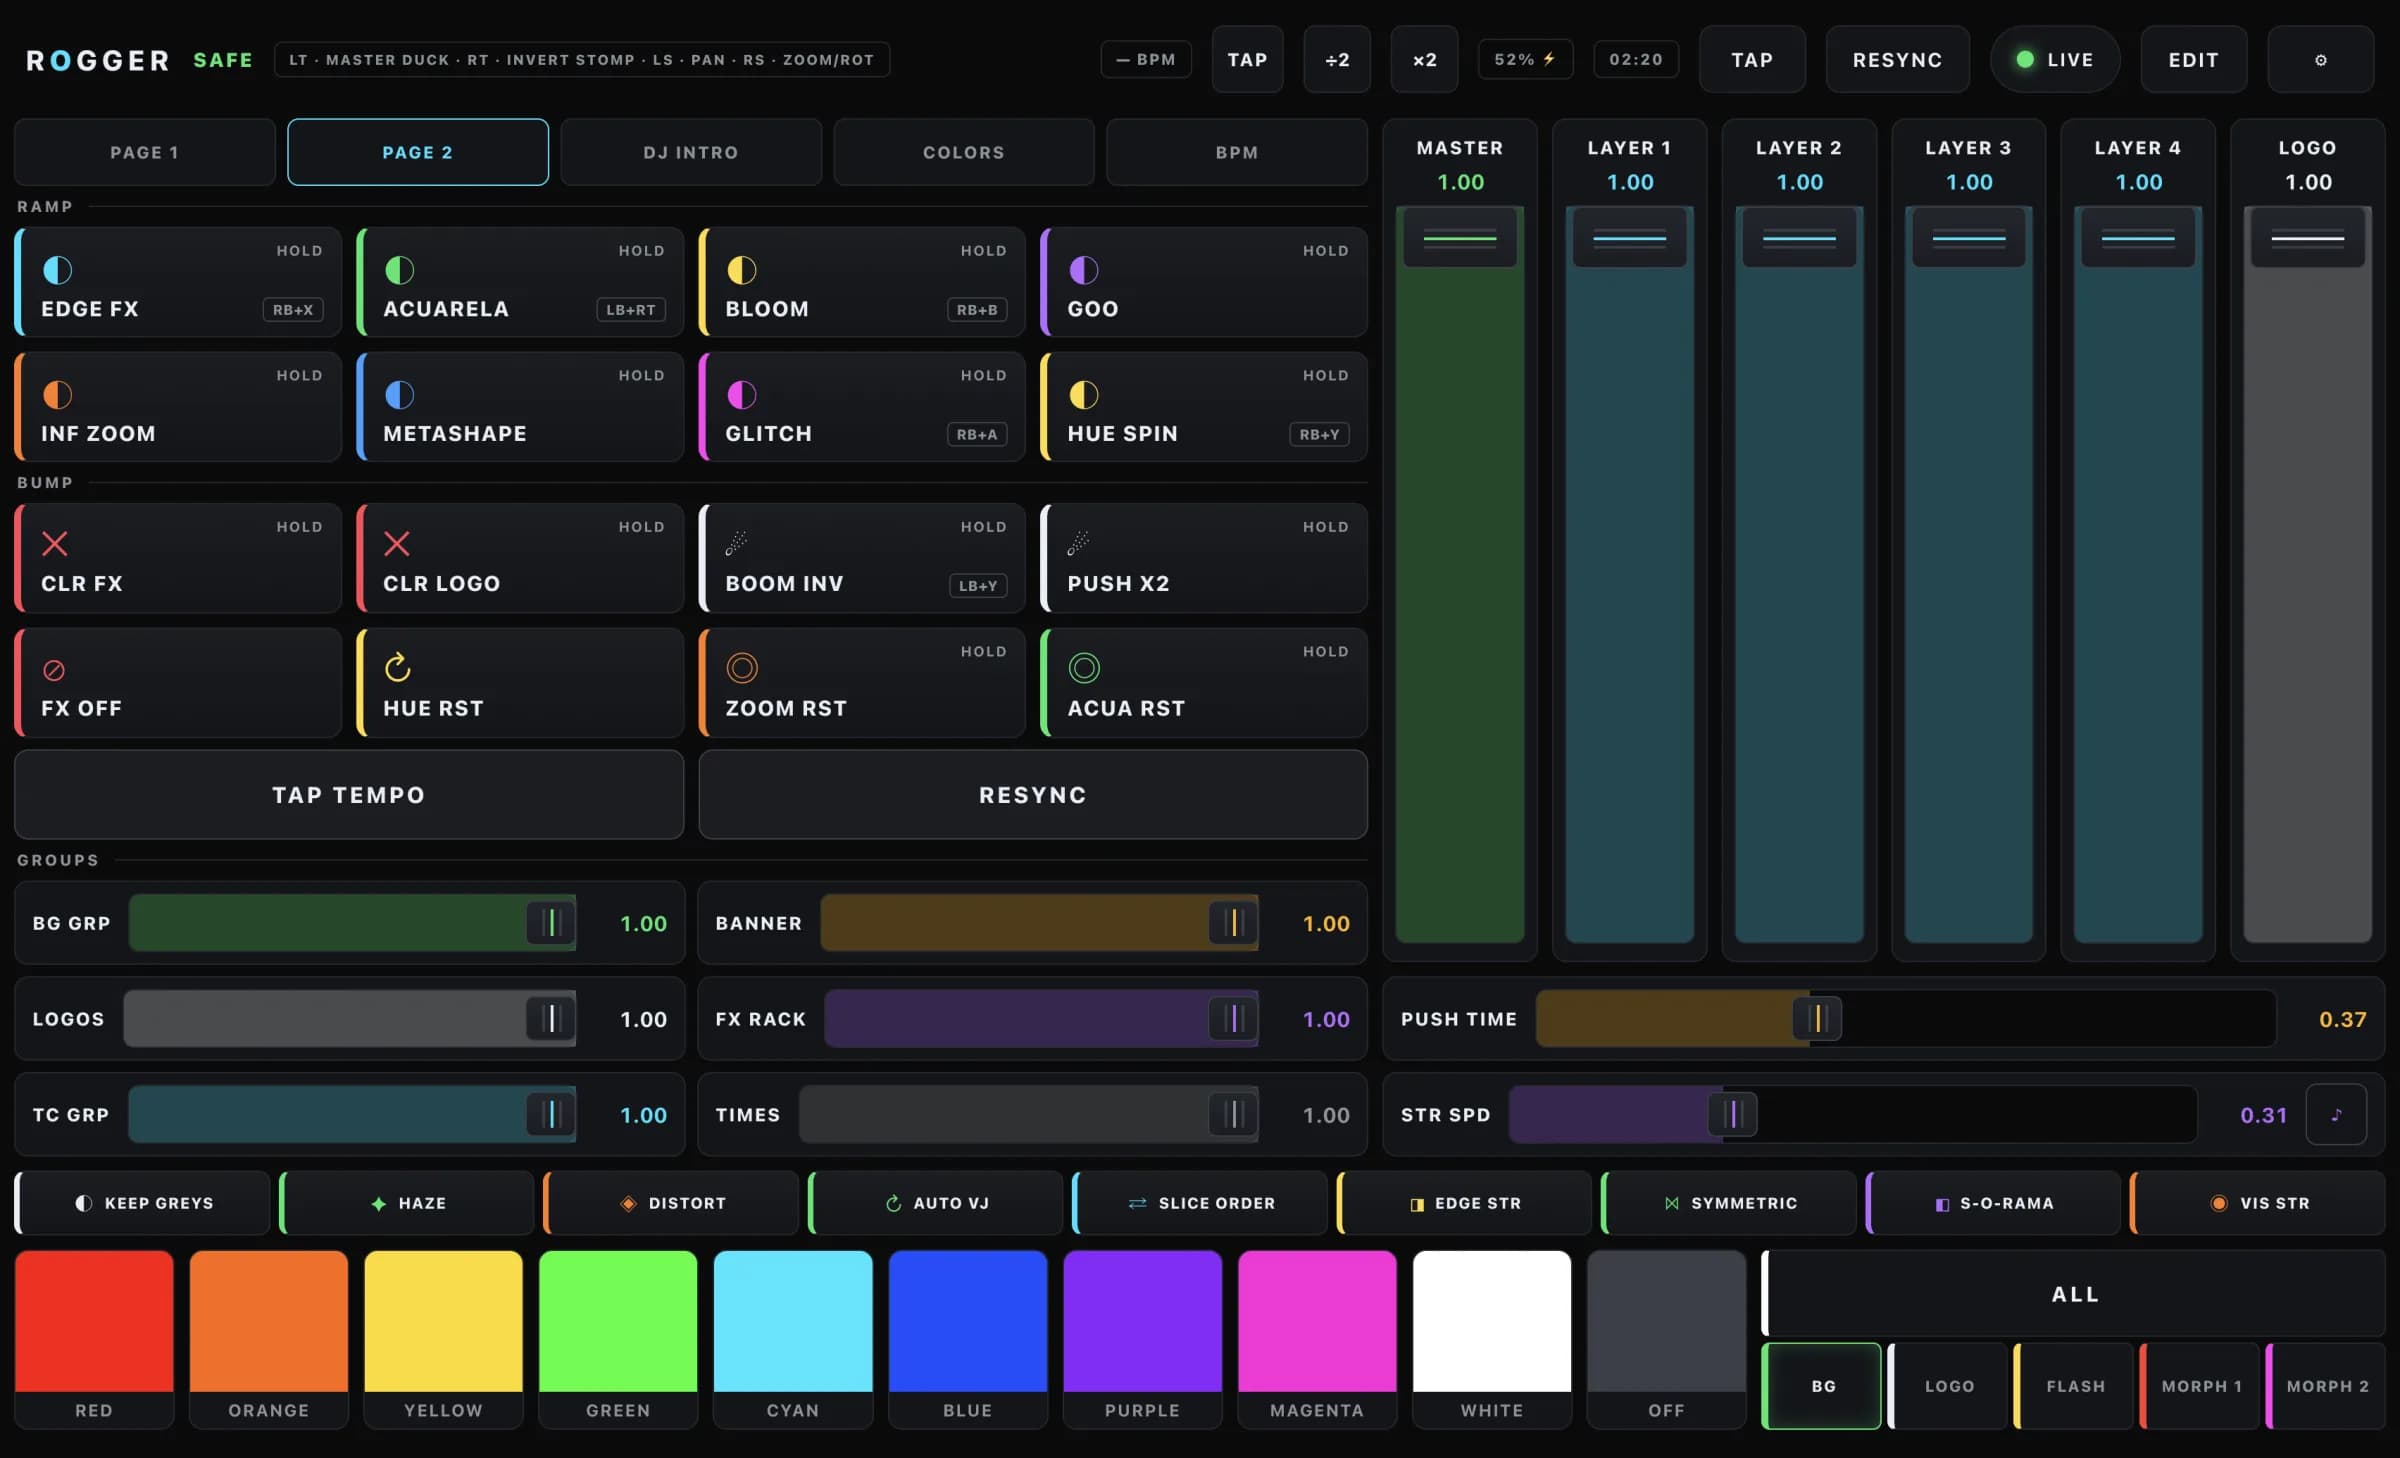The height and width of the screenshot is (1458, 2400).
Task: Click the ×2 tempo button
Action: click(x=1425, y=60)
